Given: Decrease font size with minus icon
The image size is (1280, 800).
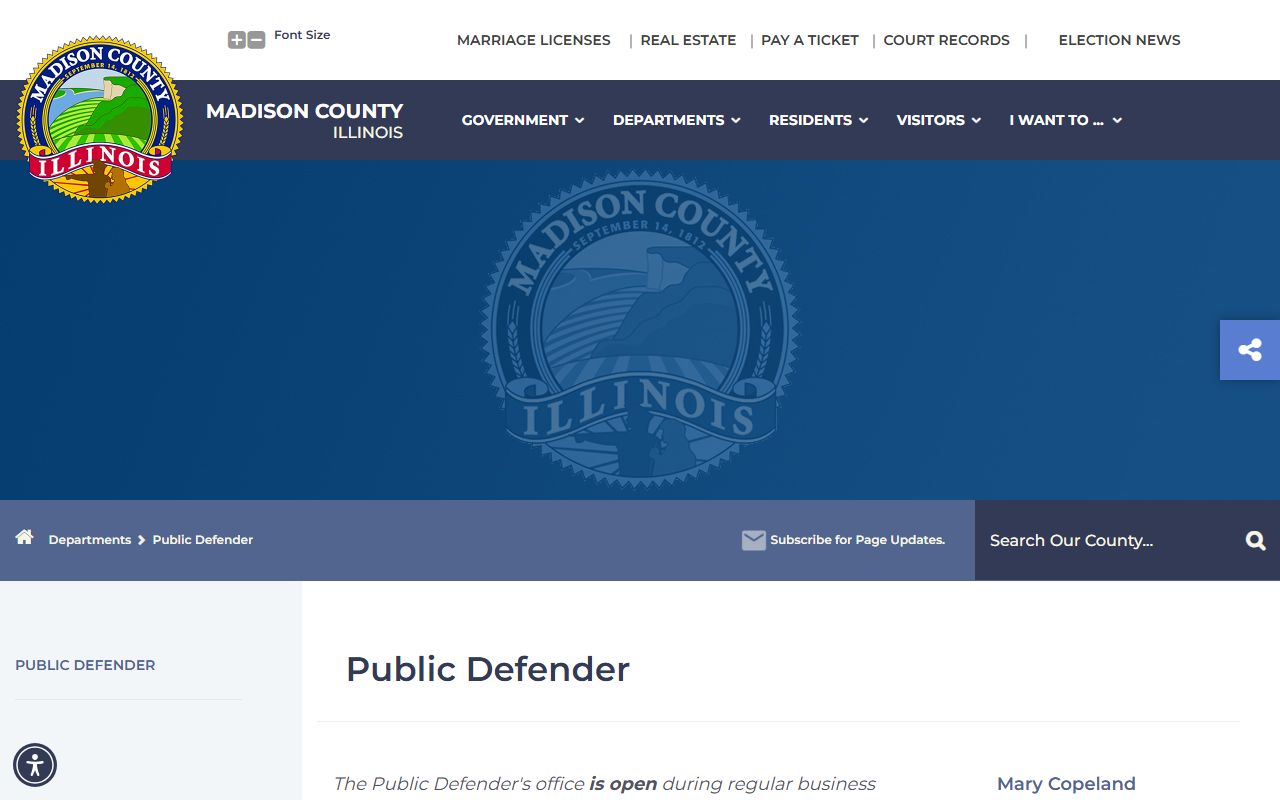Looking at the screenshot, I should pos(256,40).
